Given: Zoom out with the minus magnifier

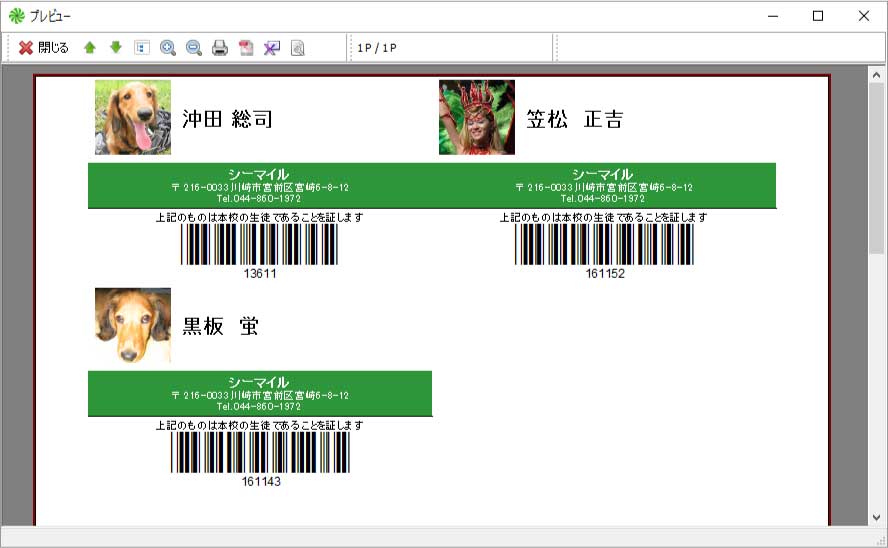Looking at the screenshot, I should [x=194, y=48].
